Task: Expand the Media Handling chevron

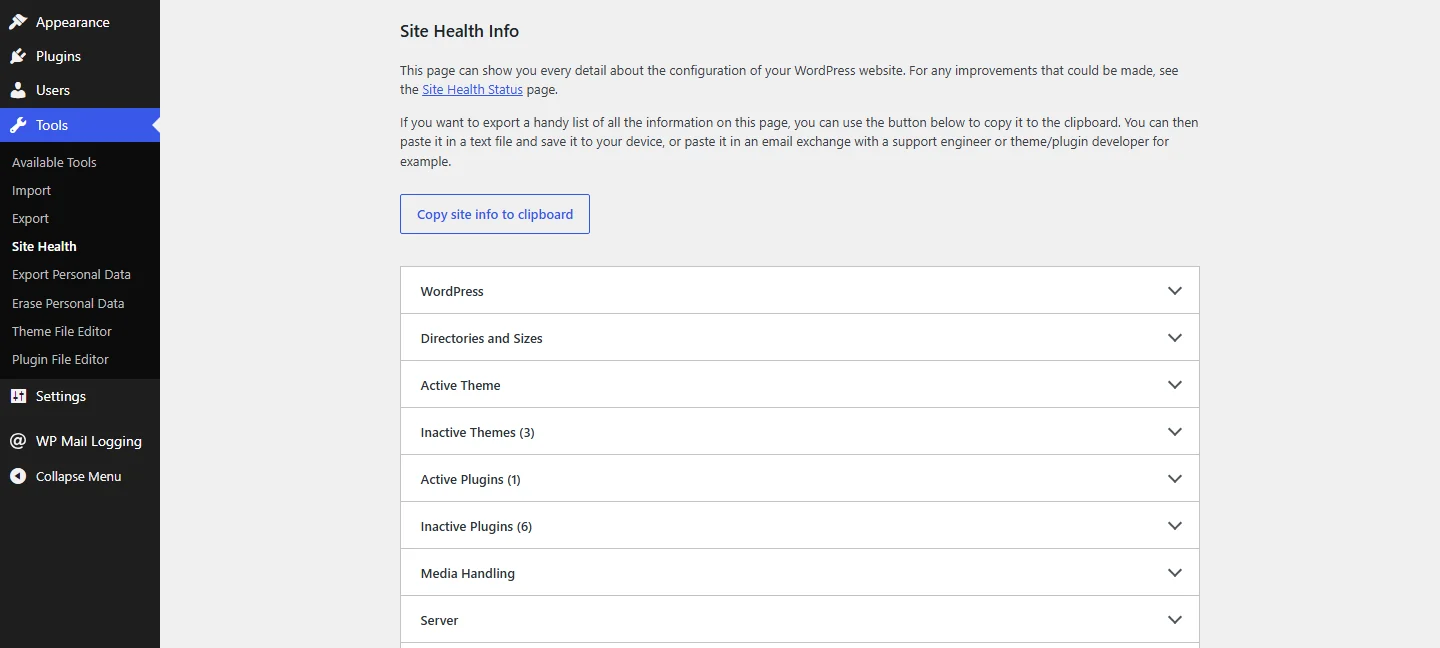Action: (1175, 573)
